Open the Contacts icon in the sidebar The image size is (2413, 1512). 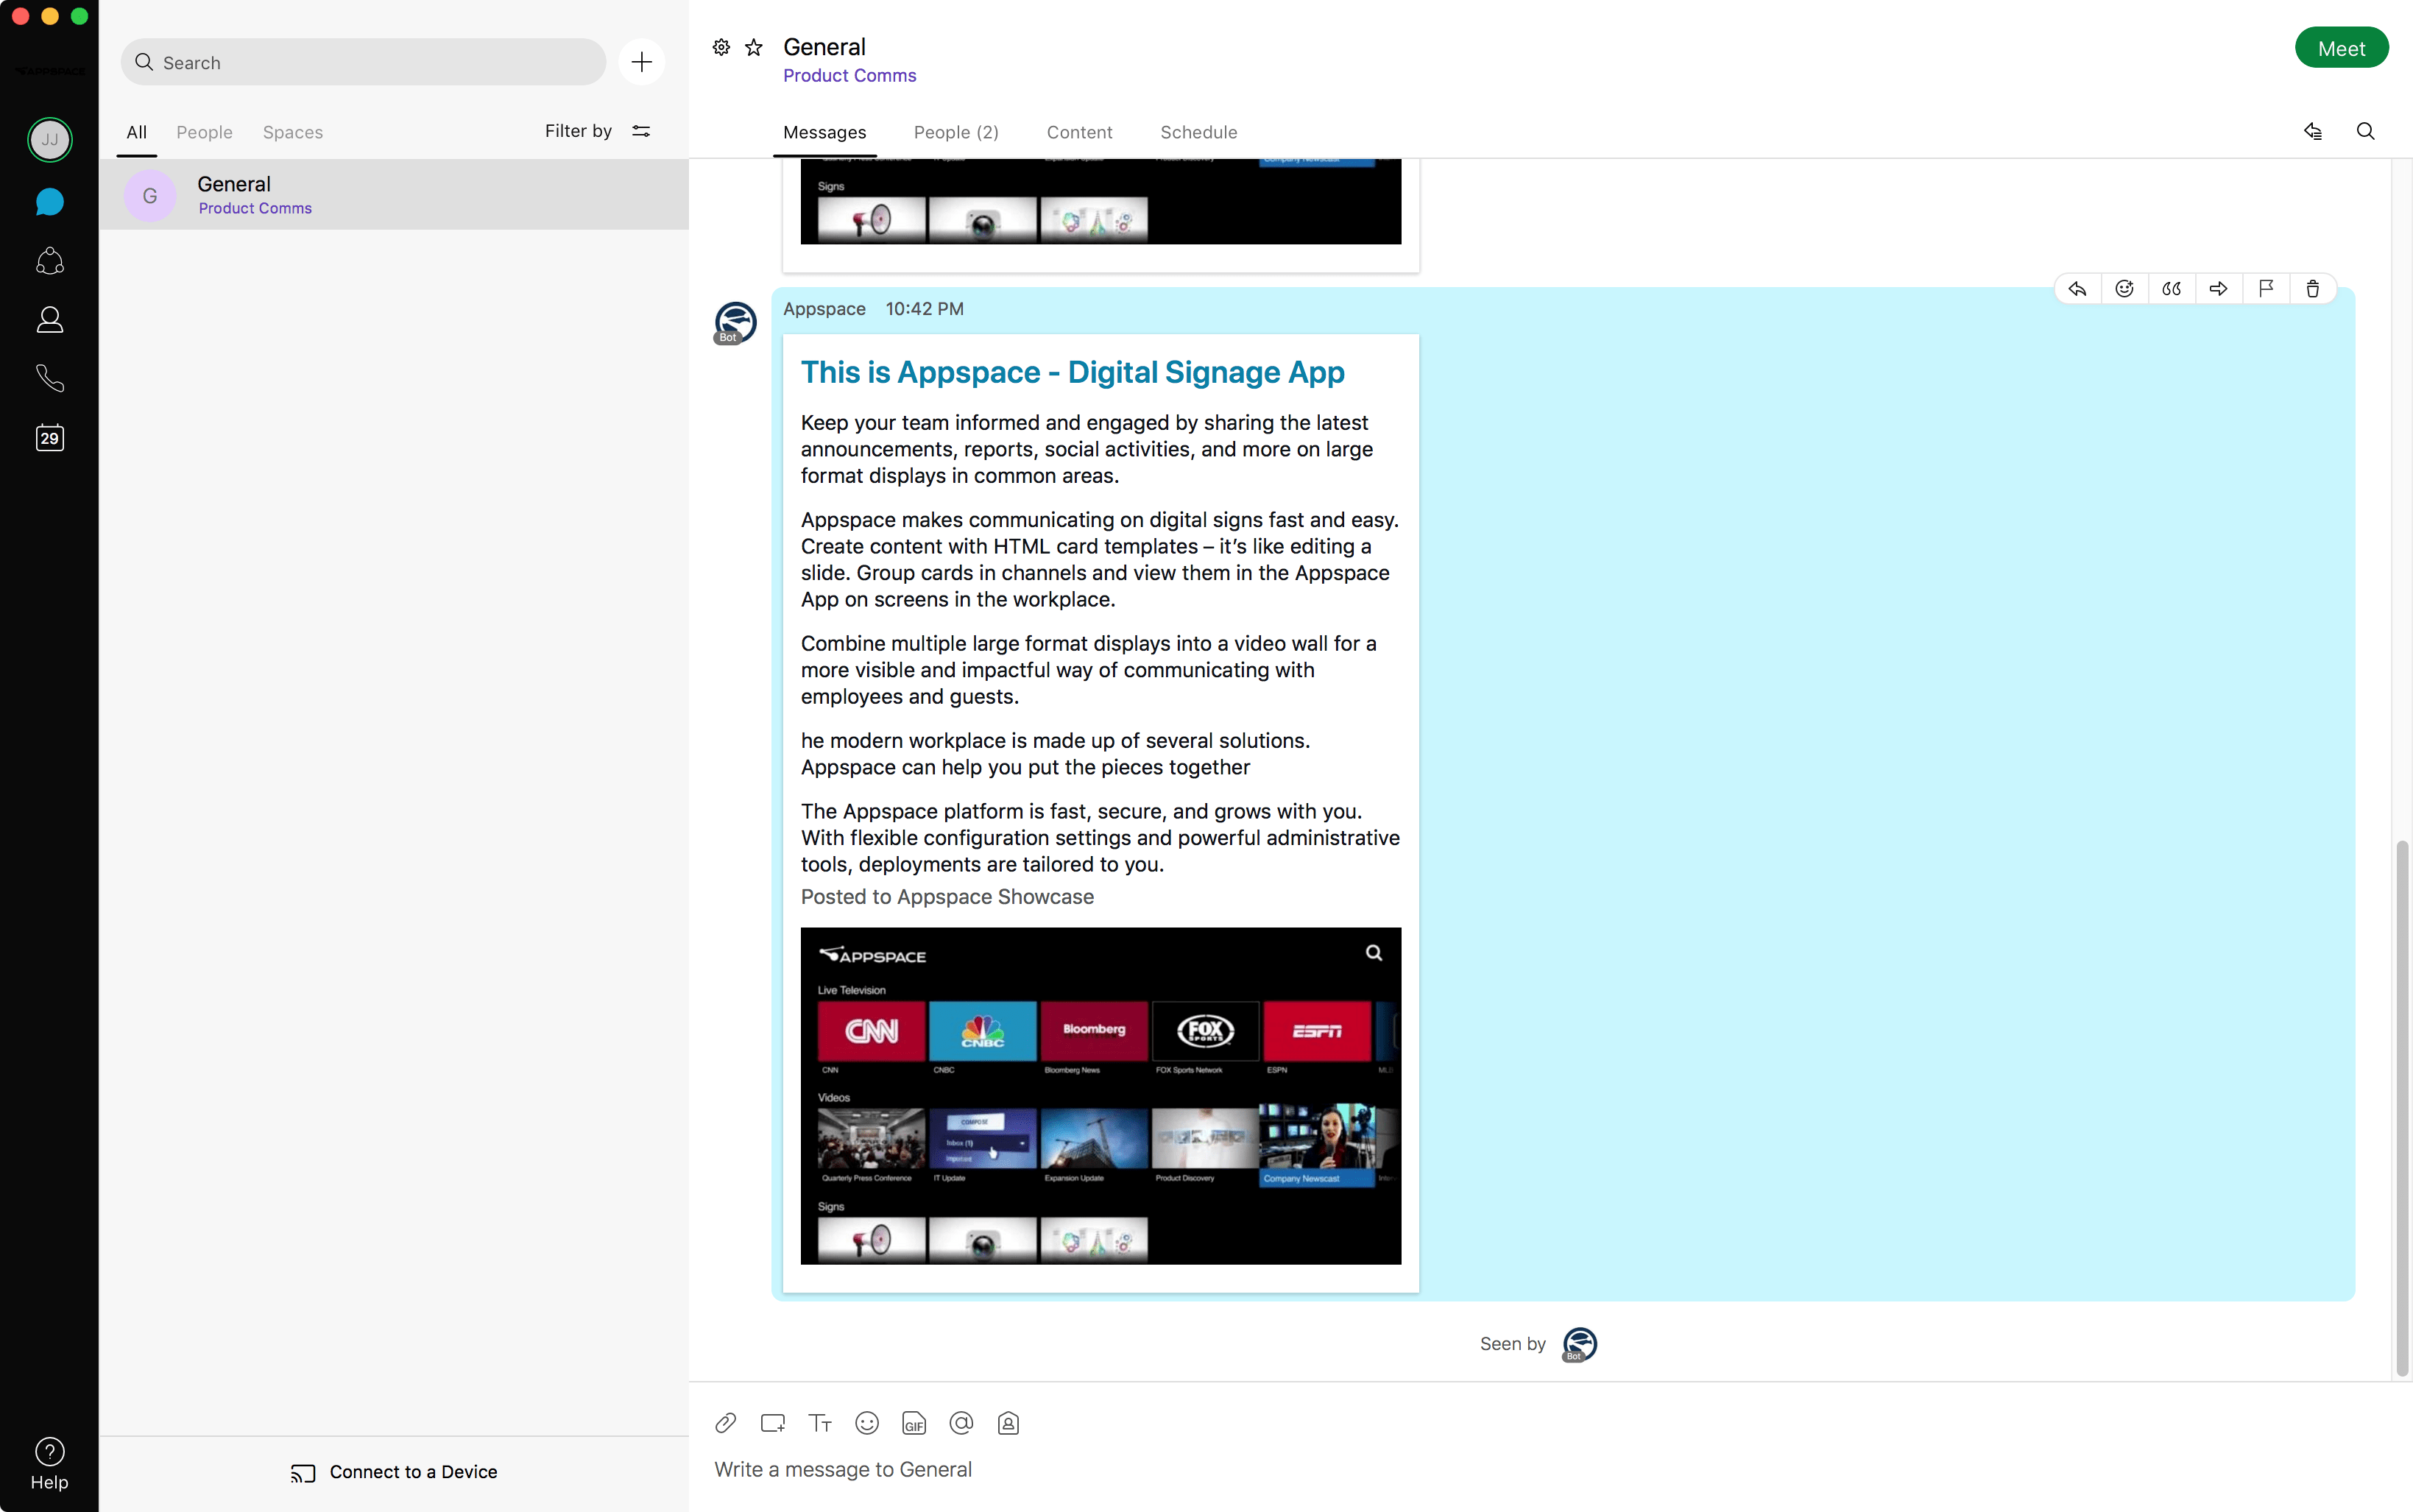coord(49,319)
